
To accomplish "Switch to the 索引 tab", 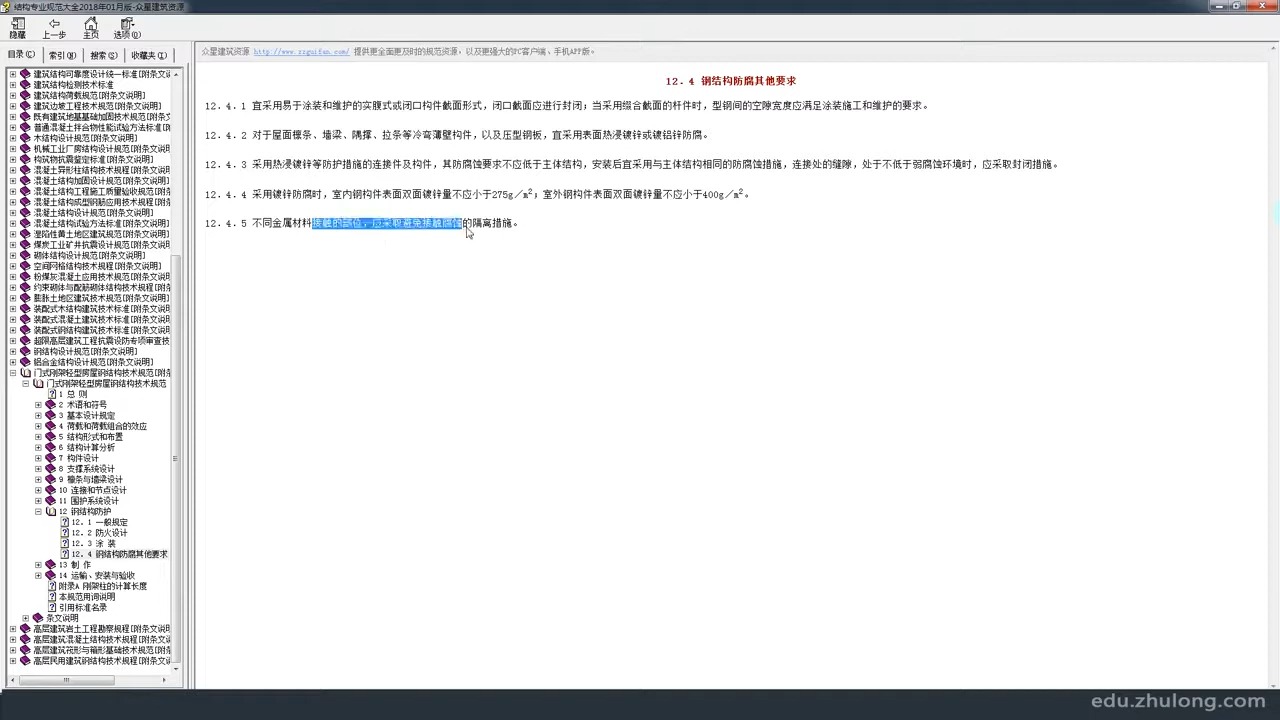I will click(60, 55).
